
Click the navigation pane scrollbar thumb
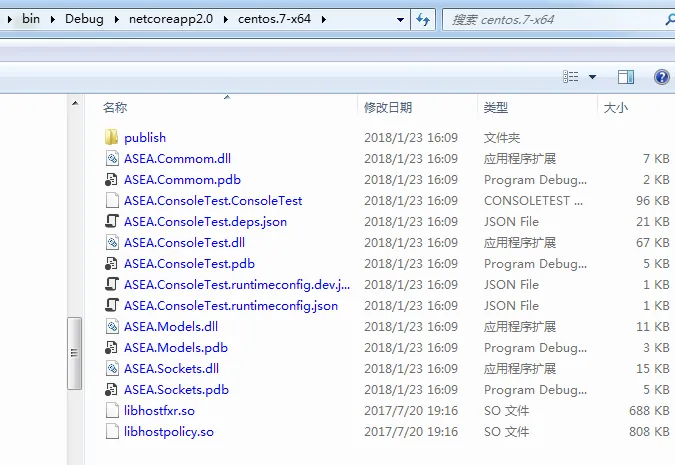[x=74, y=353]
